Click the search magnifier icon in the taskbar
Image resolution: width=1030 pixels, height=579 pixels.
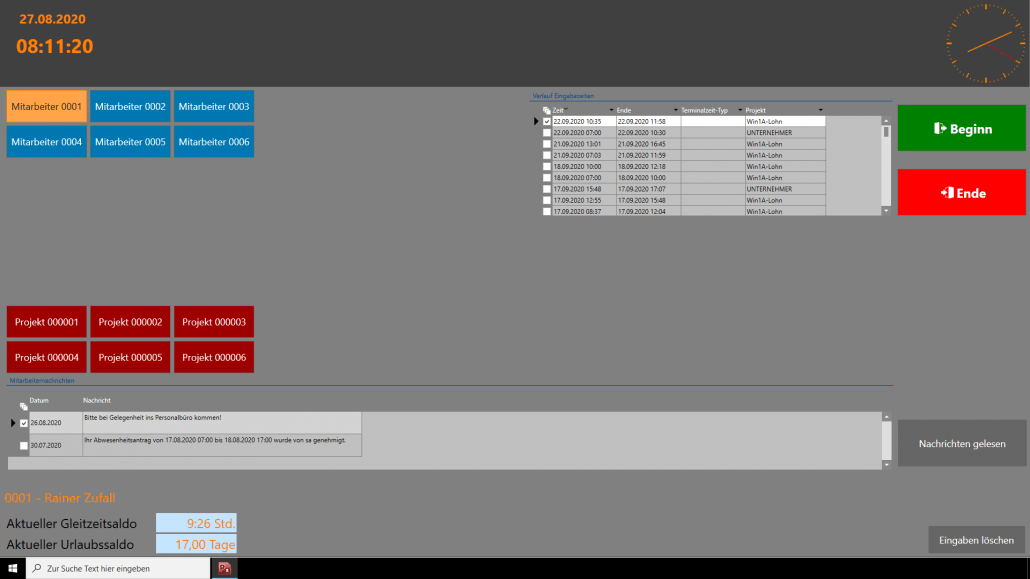tap(37, 568)
